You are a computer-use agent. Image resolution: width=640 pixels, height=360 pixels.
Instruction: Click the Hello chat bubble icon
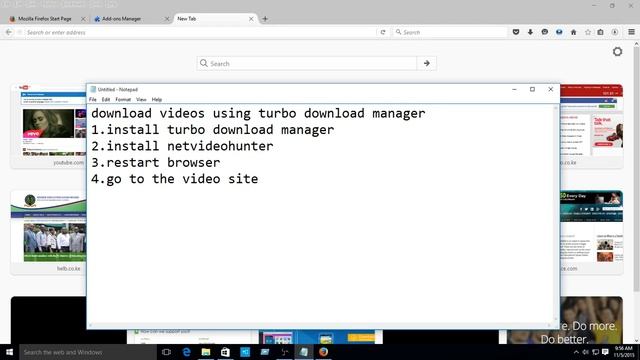[x=544, y=32]
